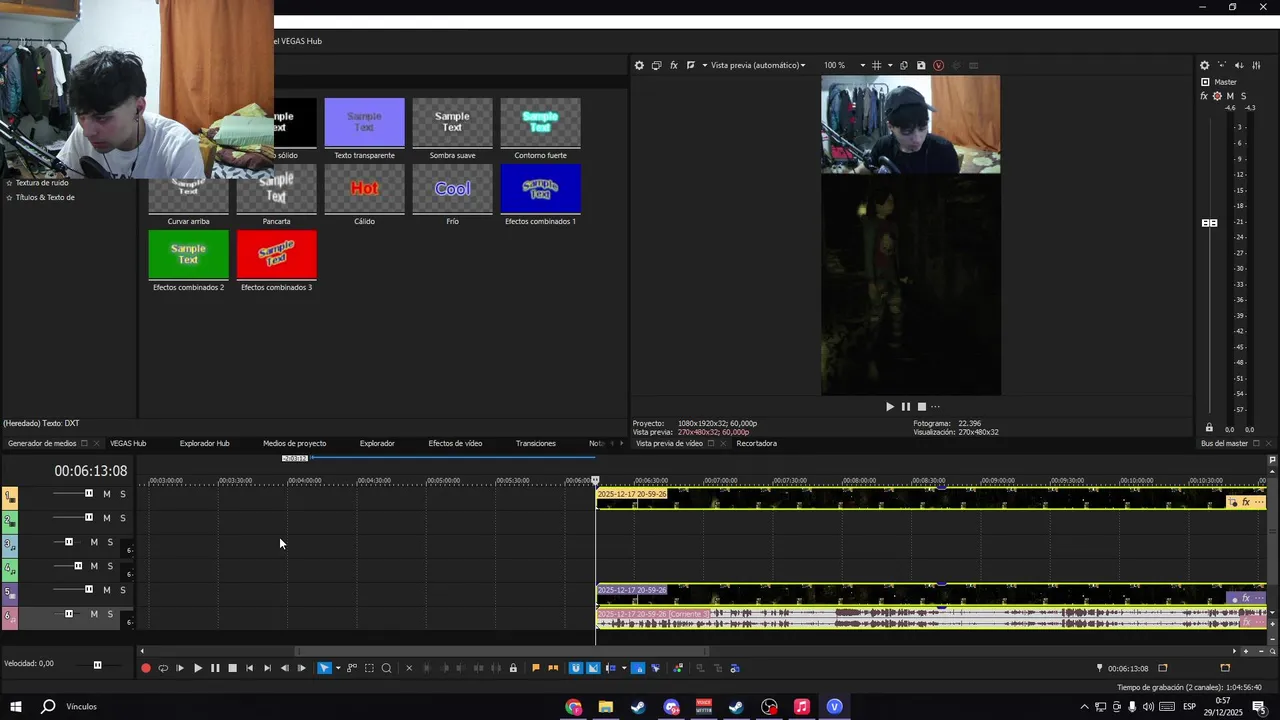The height and width of the screenshot is (720, 1280).
Task: Solo audio track 6
Action: [110, 614]
